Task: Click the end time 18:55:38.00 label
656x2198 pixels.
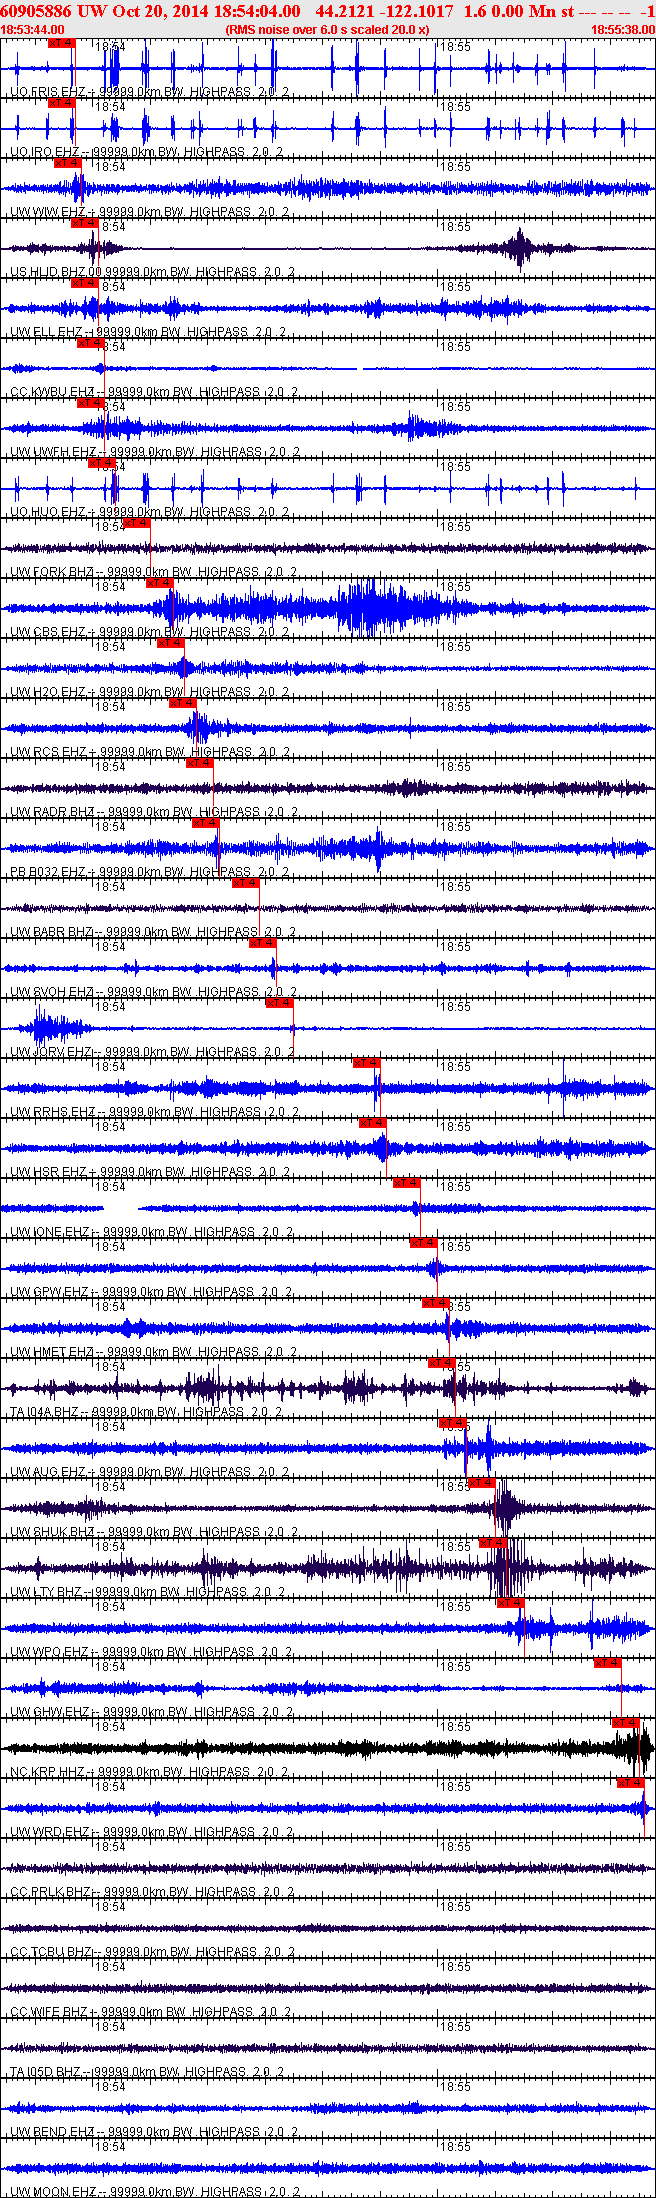Action: tap(623, 30)
